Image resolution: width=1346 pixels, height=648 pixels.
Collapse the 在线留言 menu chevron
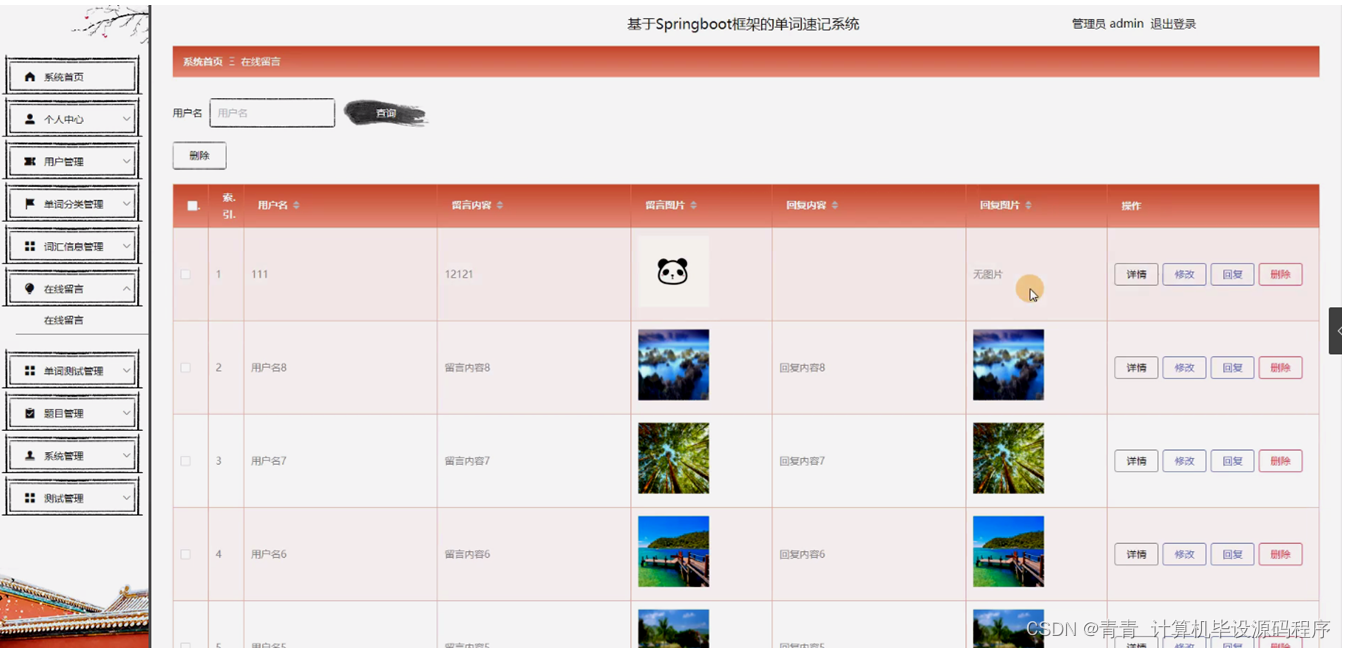pyautogui.click(x=126, y=289)
